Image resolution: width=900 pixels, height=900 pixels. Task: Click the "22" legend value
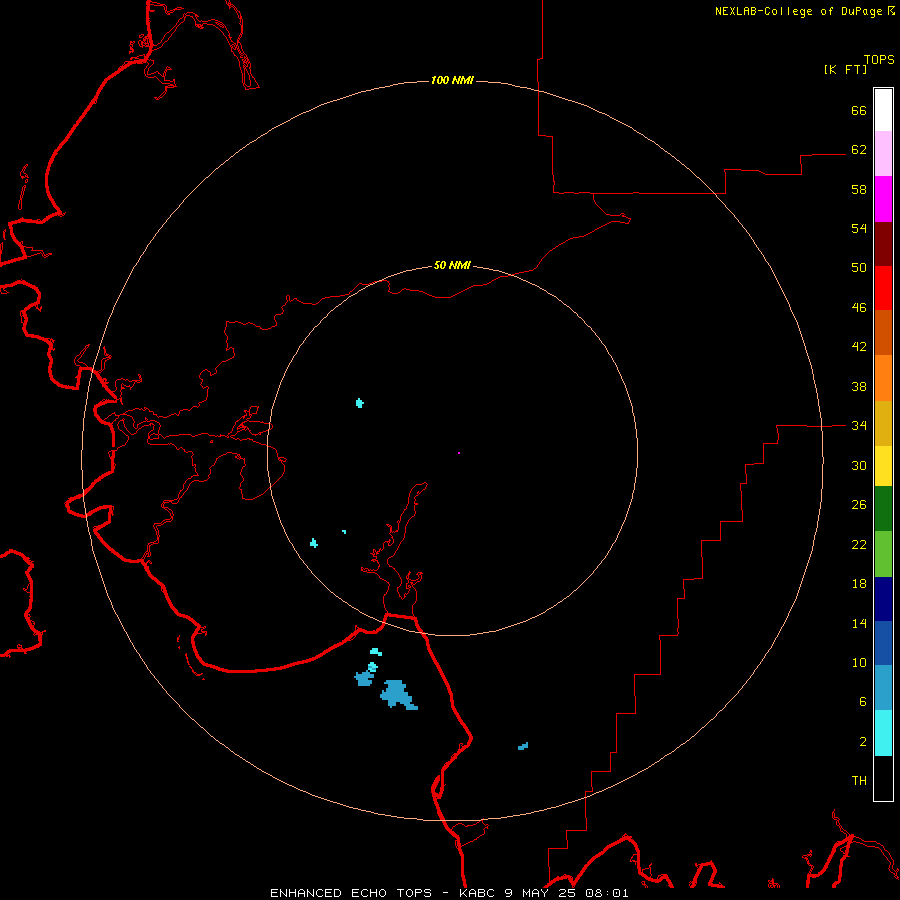coord(859,545)
